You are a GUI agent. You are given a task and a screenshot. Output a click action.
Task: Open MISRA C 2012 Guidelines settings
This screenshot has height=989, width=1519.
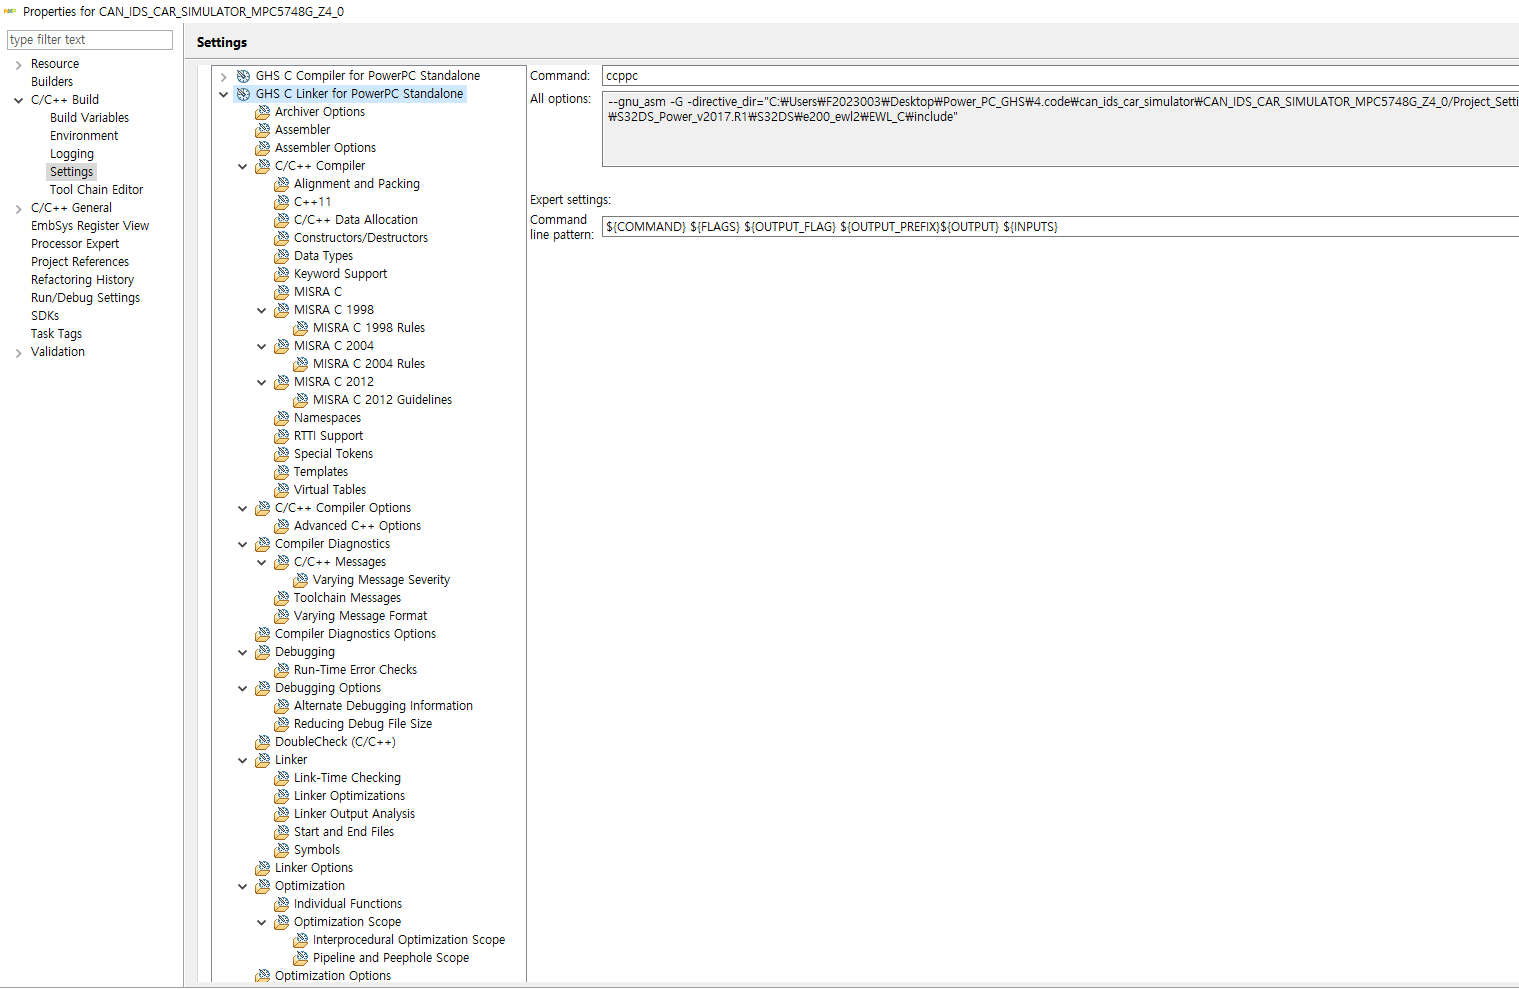301,399
